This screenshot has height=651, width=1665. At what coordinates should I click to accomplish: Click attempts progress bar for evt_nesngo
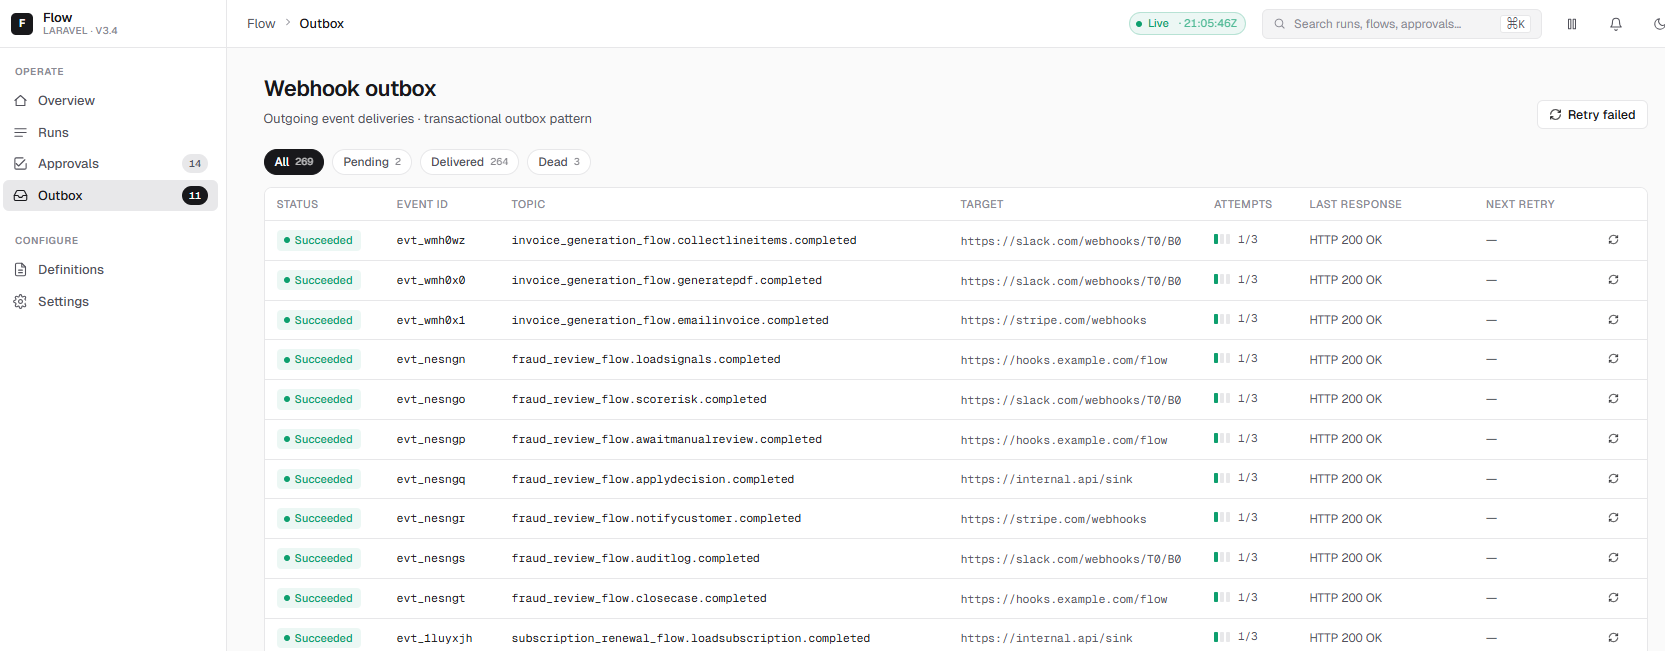[1222, 399]
